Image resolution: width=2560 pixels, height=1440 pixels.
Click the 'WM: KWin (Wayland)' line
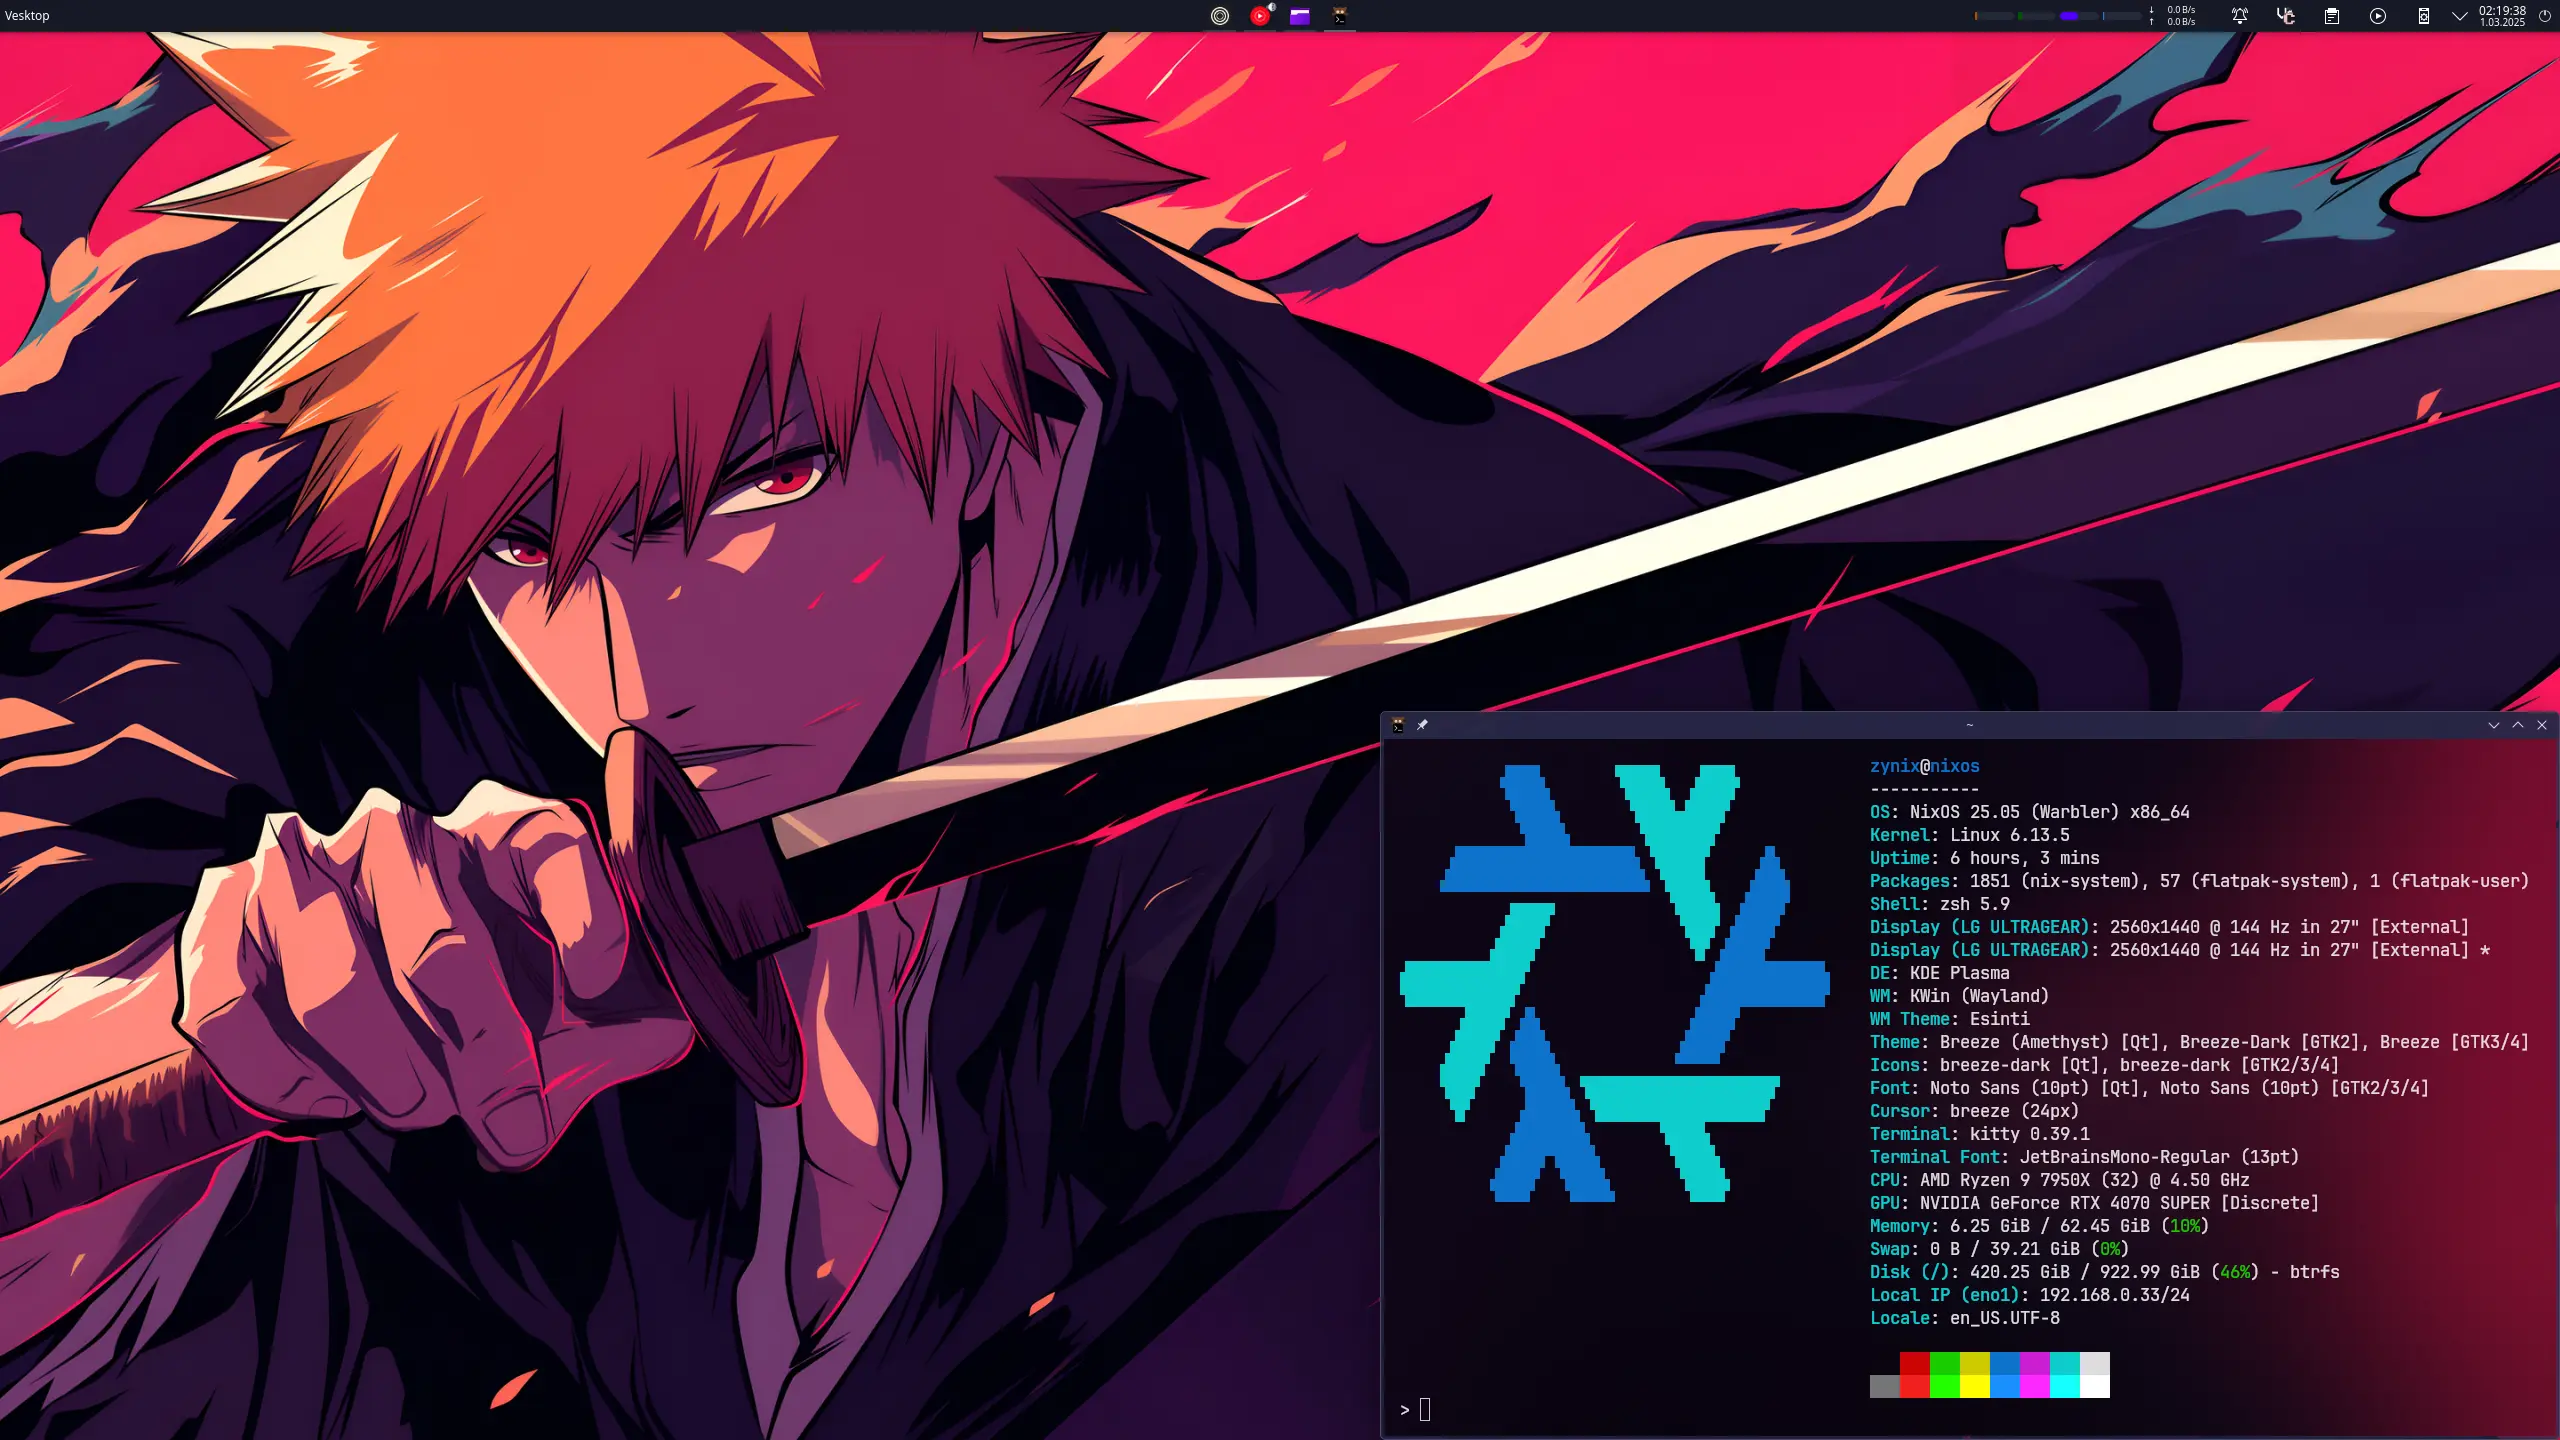click(x=1960, y=996)
